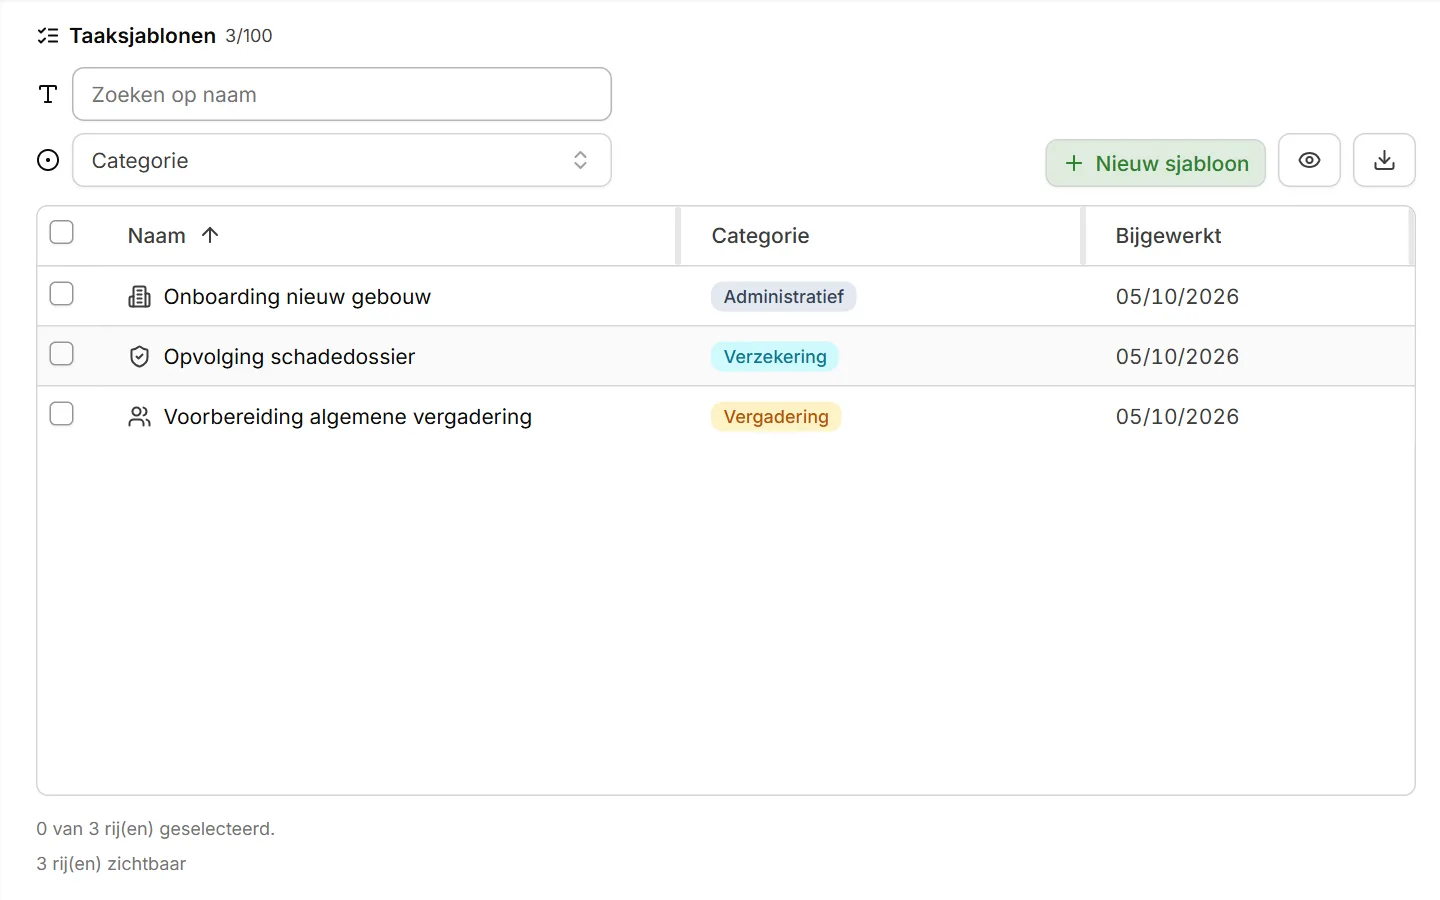Image resolution: width=1440 pixels, height=900 pixels.
Task: Tick the Voorbereiding algemene vergadering row checkbox
Action: [x=62, y=413]
